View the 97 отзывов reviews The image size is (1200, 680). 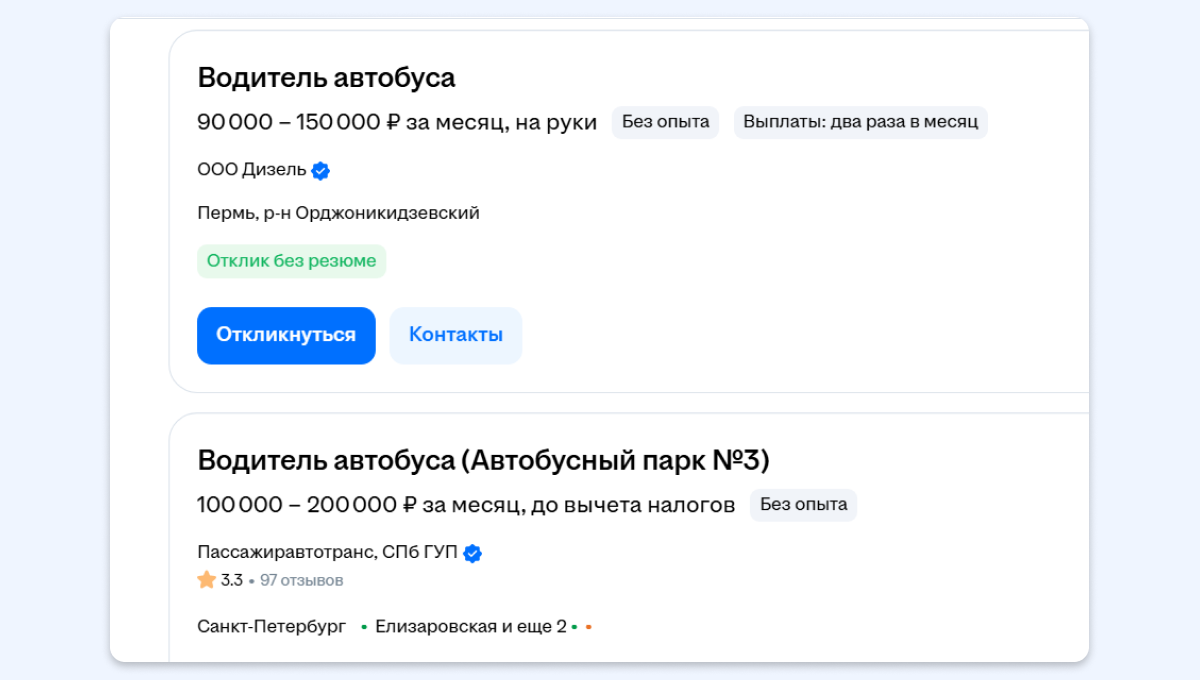pyautogui.click(x=301, y=580)
